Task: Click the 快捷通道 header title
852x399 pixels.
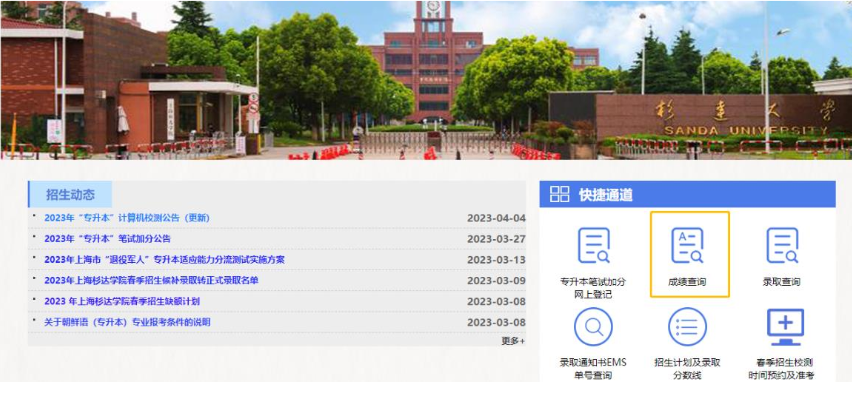Action: pyautogui.click(x=606, y=195)
